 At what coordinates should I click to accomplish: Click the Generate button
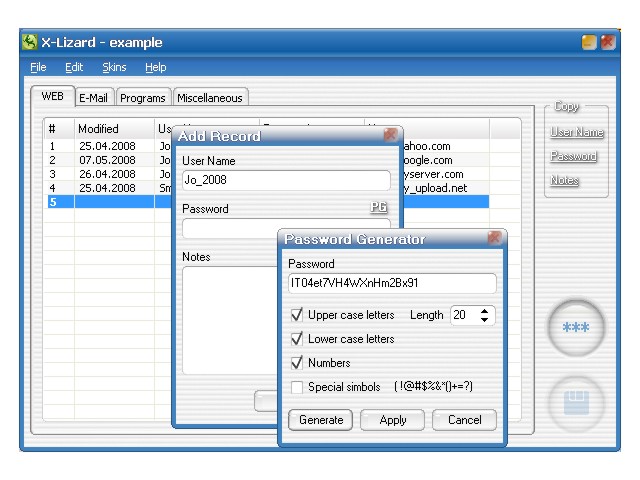pos(321,420)
